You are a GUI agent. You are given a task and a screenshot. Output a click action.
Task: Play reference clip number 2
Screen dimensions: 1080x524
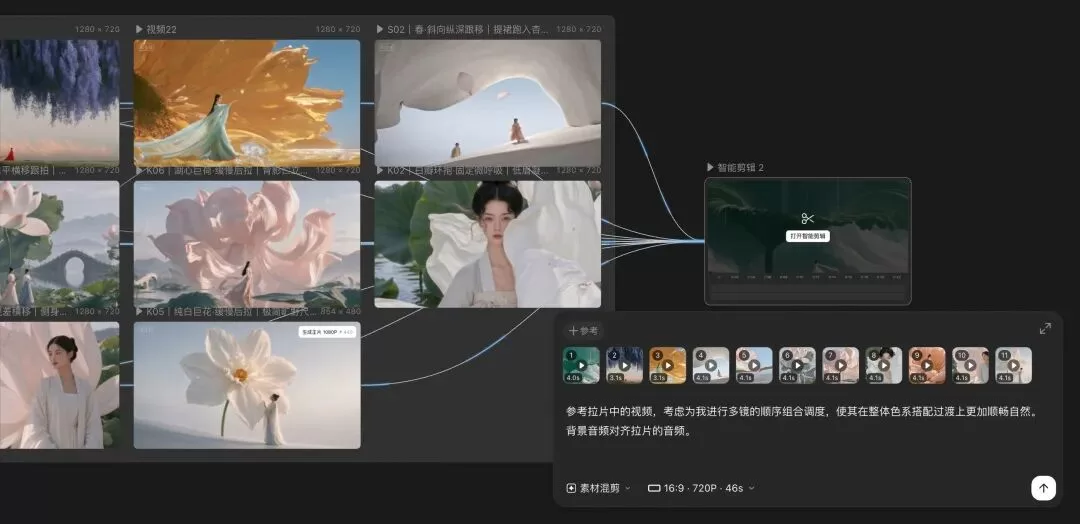click(x=624, y=365)
